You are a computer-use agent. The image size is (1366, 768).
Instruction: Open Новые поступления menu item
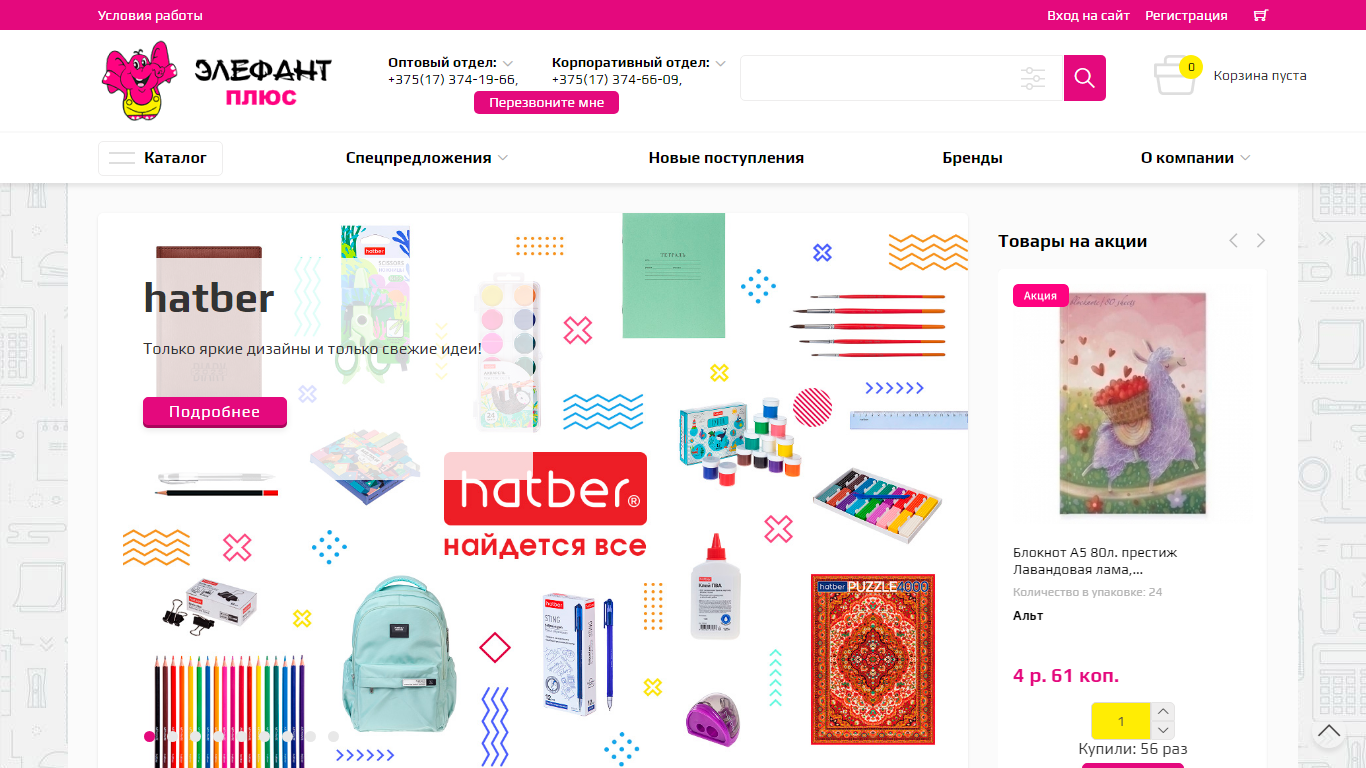726,158
